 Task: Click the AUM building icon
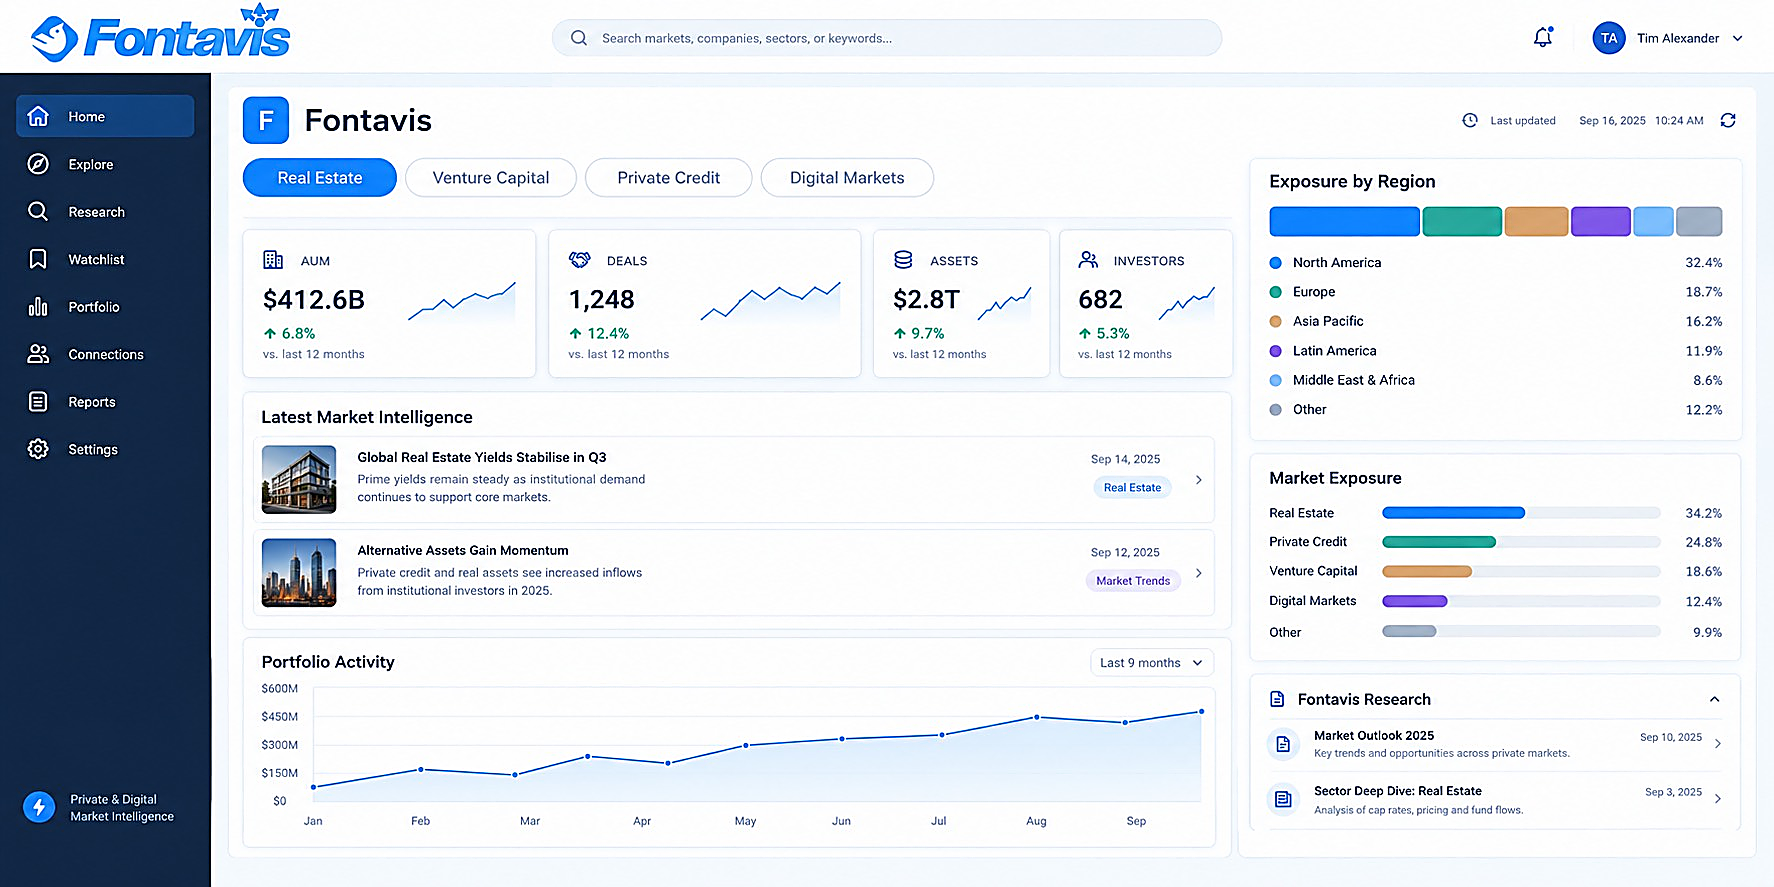point(273,260)
